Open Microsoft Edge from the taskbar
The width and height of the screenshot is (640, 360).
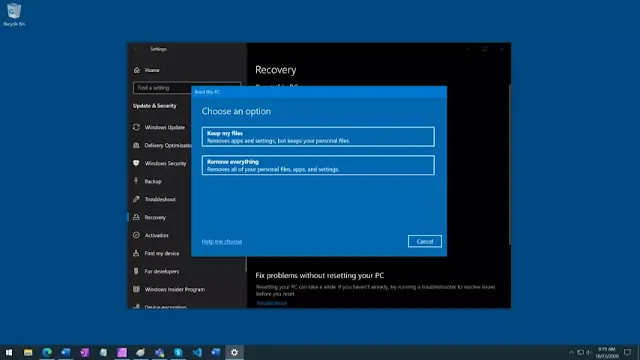point(47,352)
